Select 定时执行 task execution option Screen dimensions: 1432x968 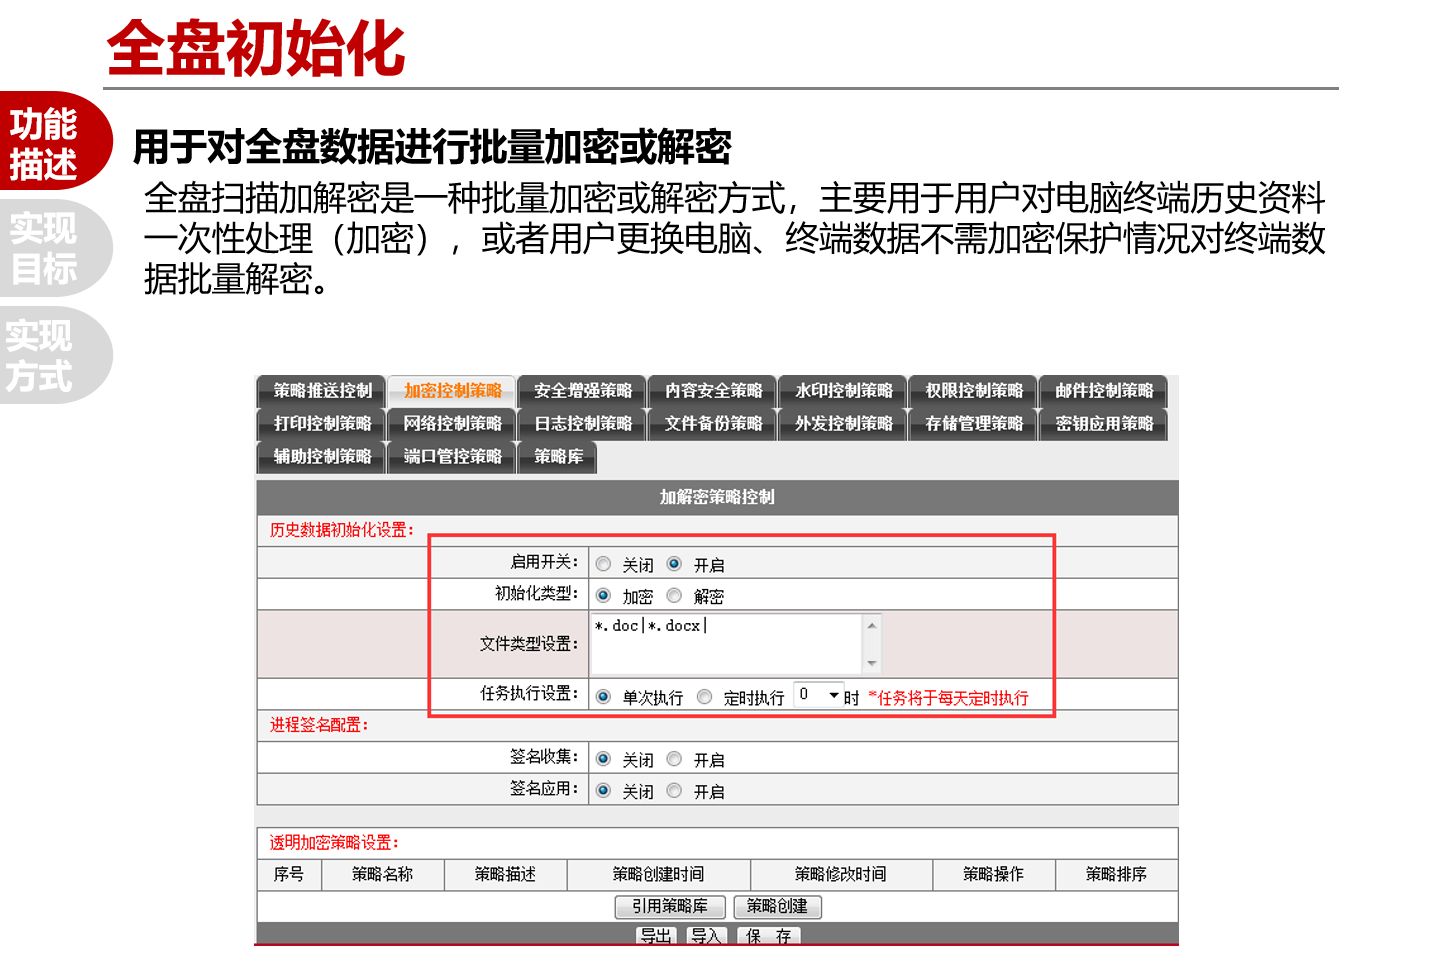click(704, 697)
